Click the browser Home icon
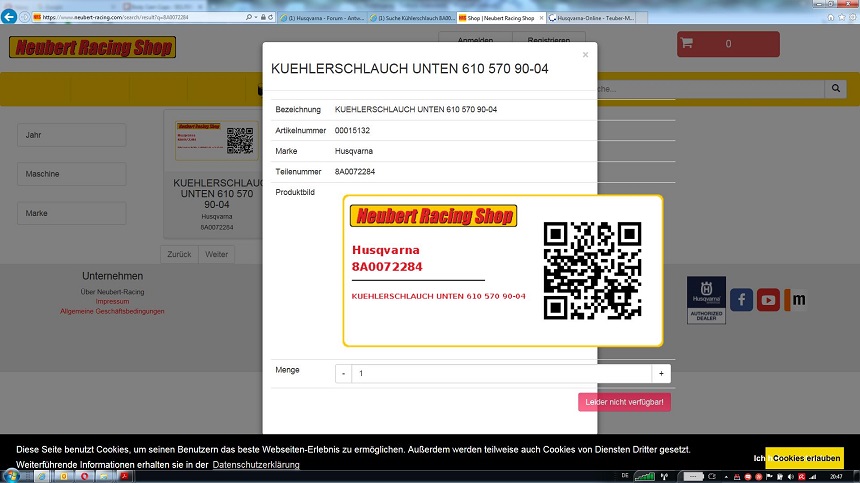 click(x=830, y=18)
